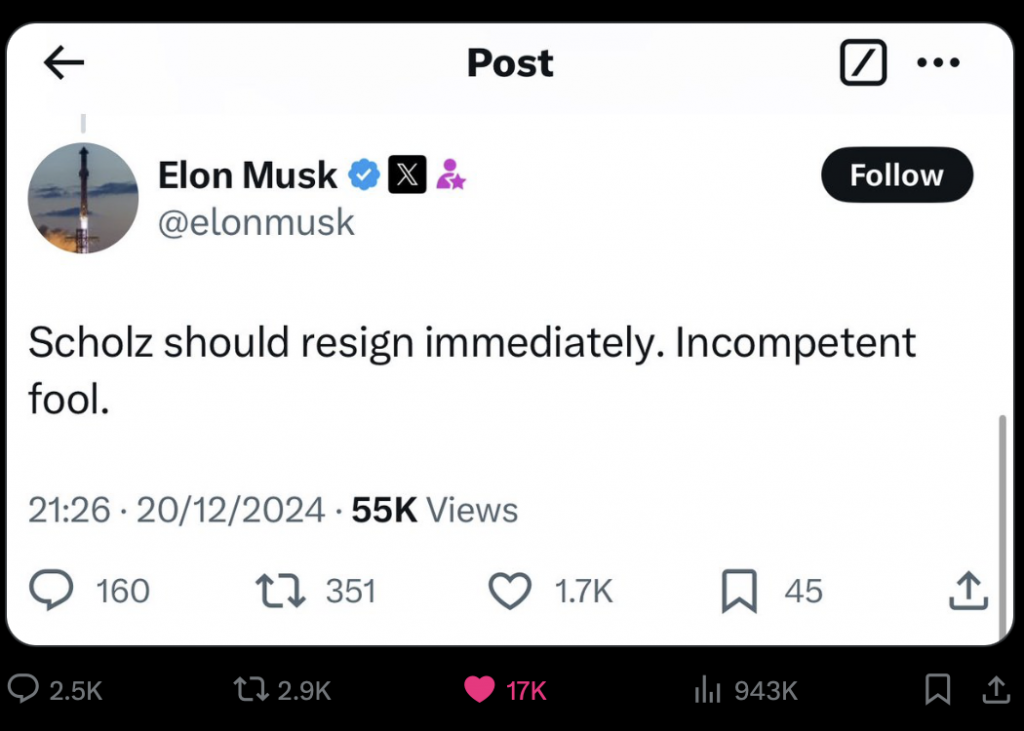Image resolution: width=1024 pixels, height=731 pixels.
Task: Bookmark the outer post in bottom bar
Action: (938, 689)
